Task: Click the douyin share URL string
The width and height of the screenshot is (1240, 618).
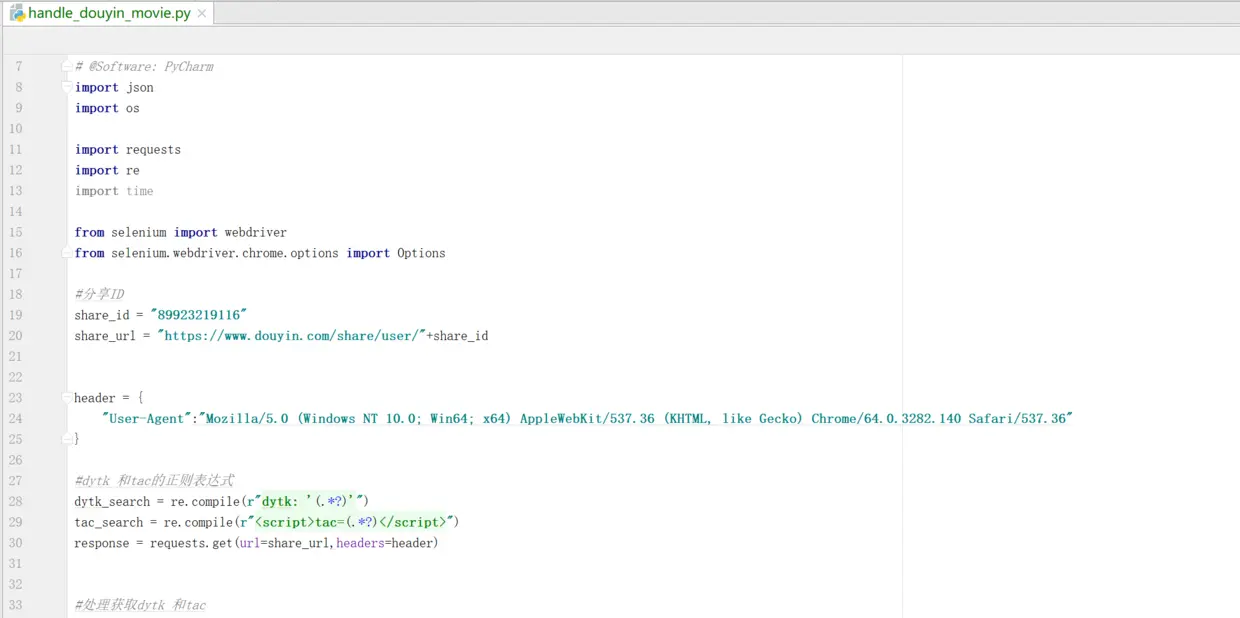Action: [x=291, y=336]
